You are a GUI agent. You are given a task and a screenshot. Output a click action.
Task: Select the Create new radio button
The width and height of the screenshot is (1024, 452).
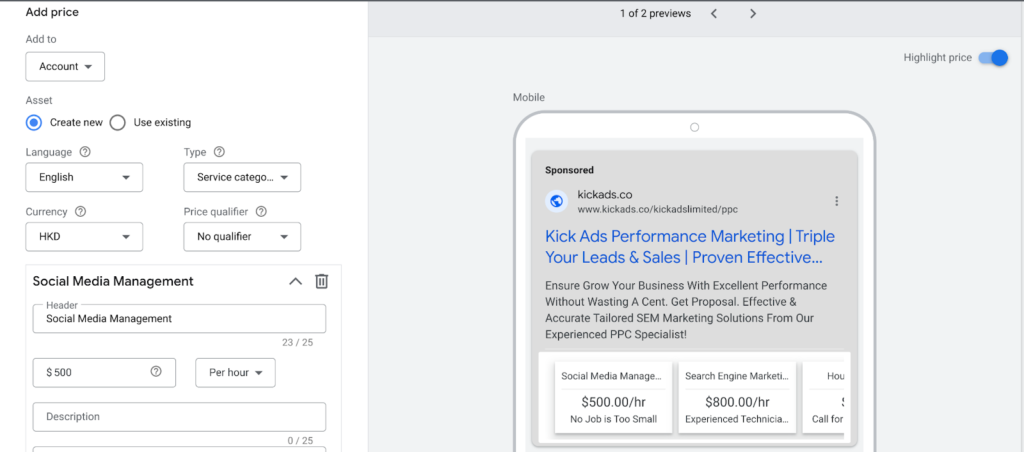tap(34, 123)
